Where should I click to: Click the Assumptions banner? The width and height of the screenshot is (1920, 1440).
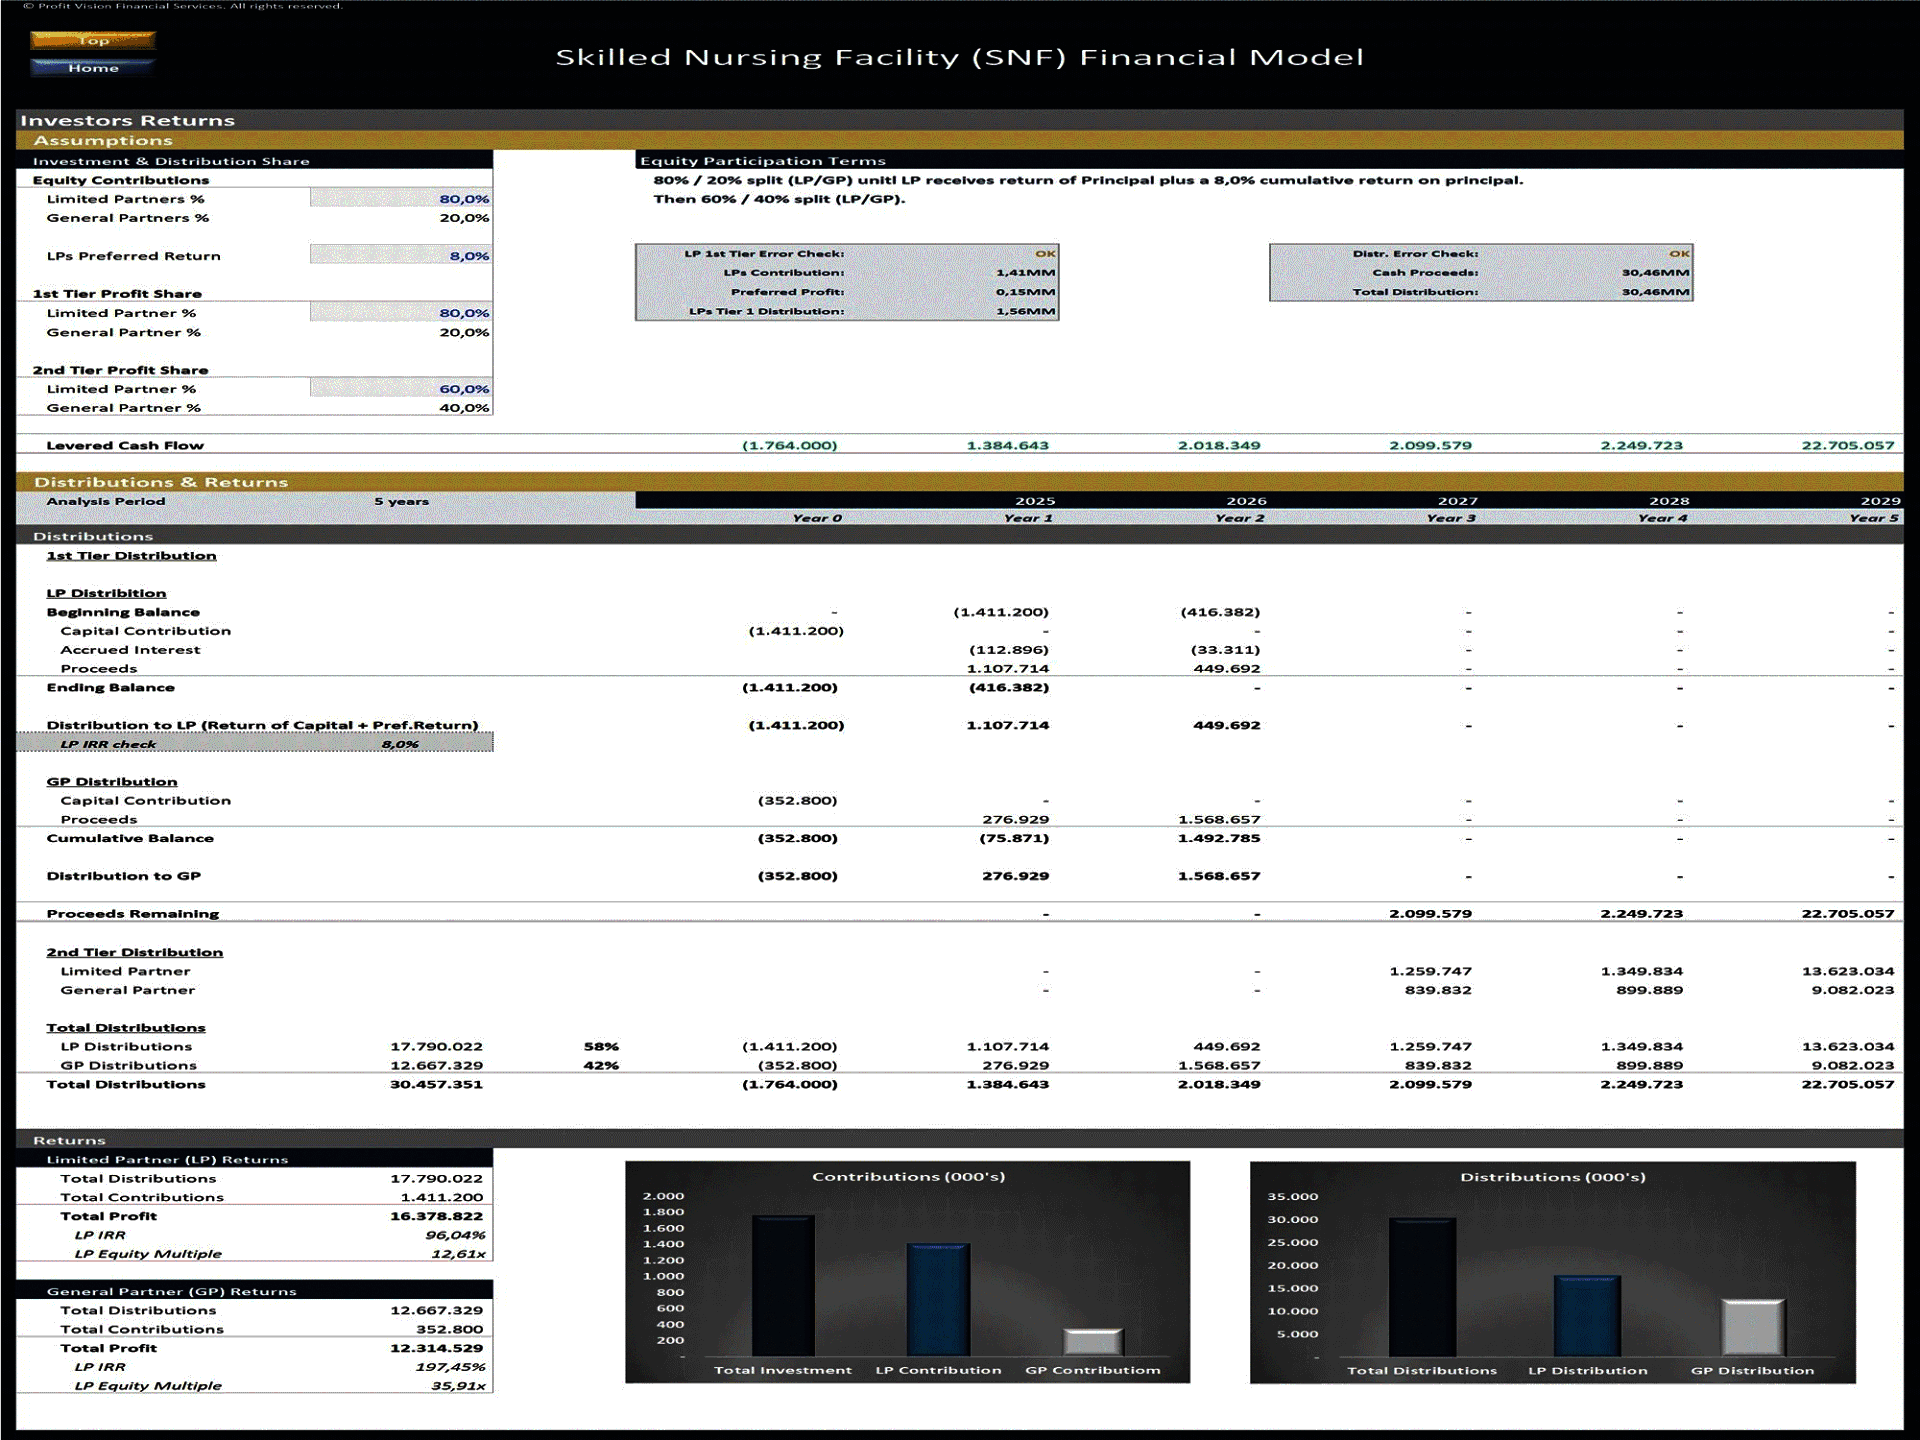pyautogui.click(x=106, y=140)
